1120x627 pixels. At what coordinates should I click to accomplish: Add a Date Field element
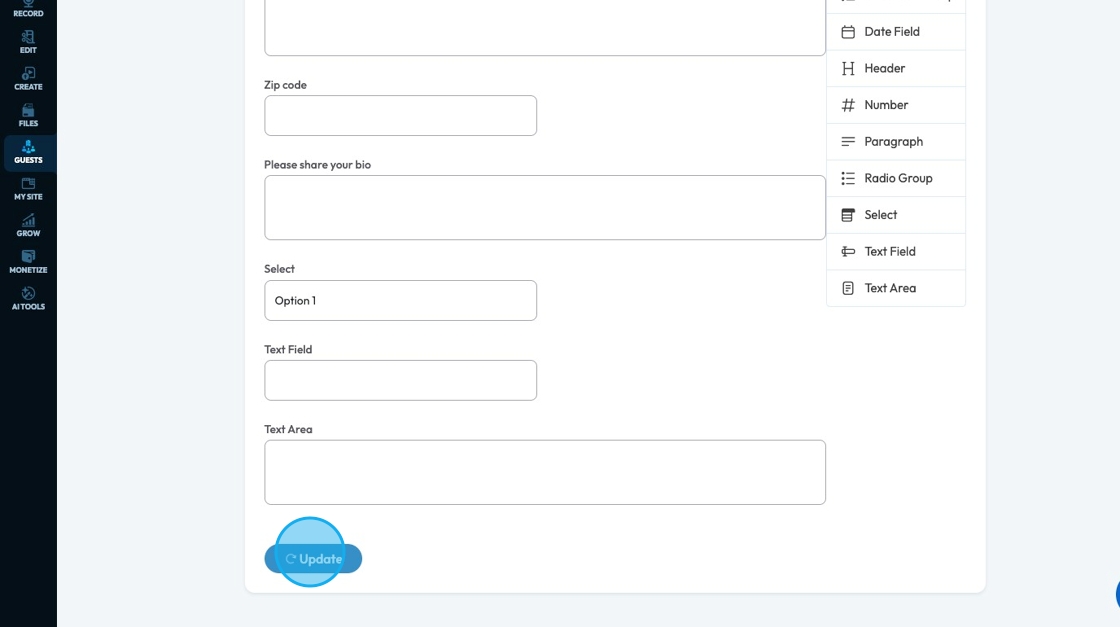click(x=896, y=31)
